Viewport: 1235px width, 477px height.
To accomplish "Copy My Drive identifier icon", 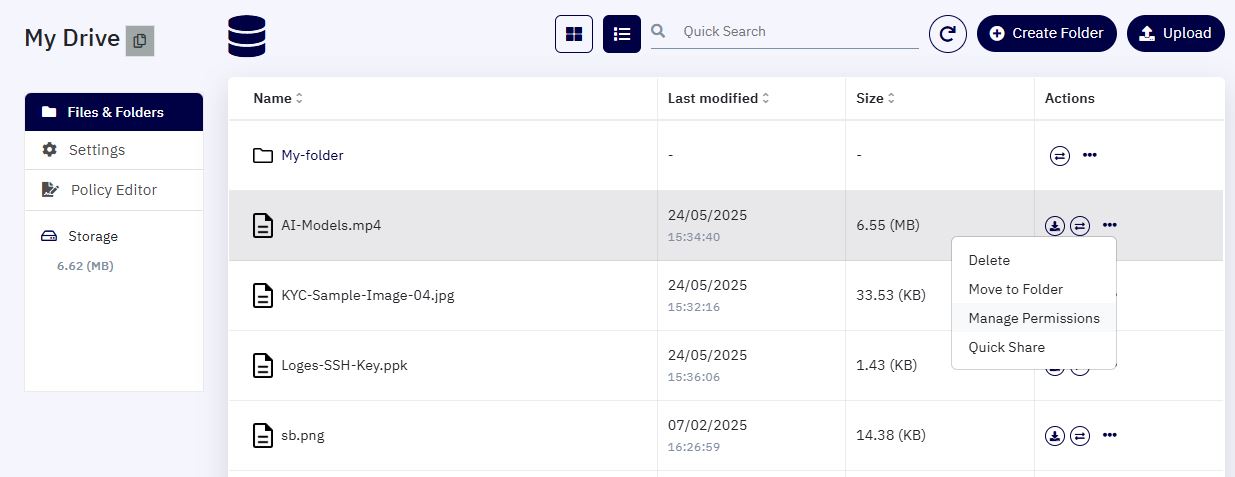I will [x=140, y=41].
